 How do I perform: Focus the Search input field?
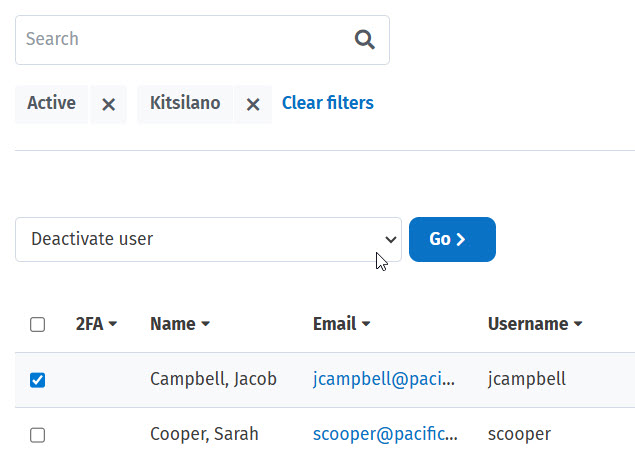[x=180, y=40]
